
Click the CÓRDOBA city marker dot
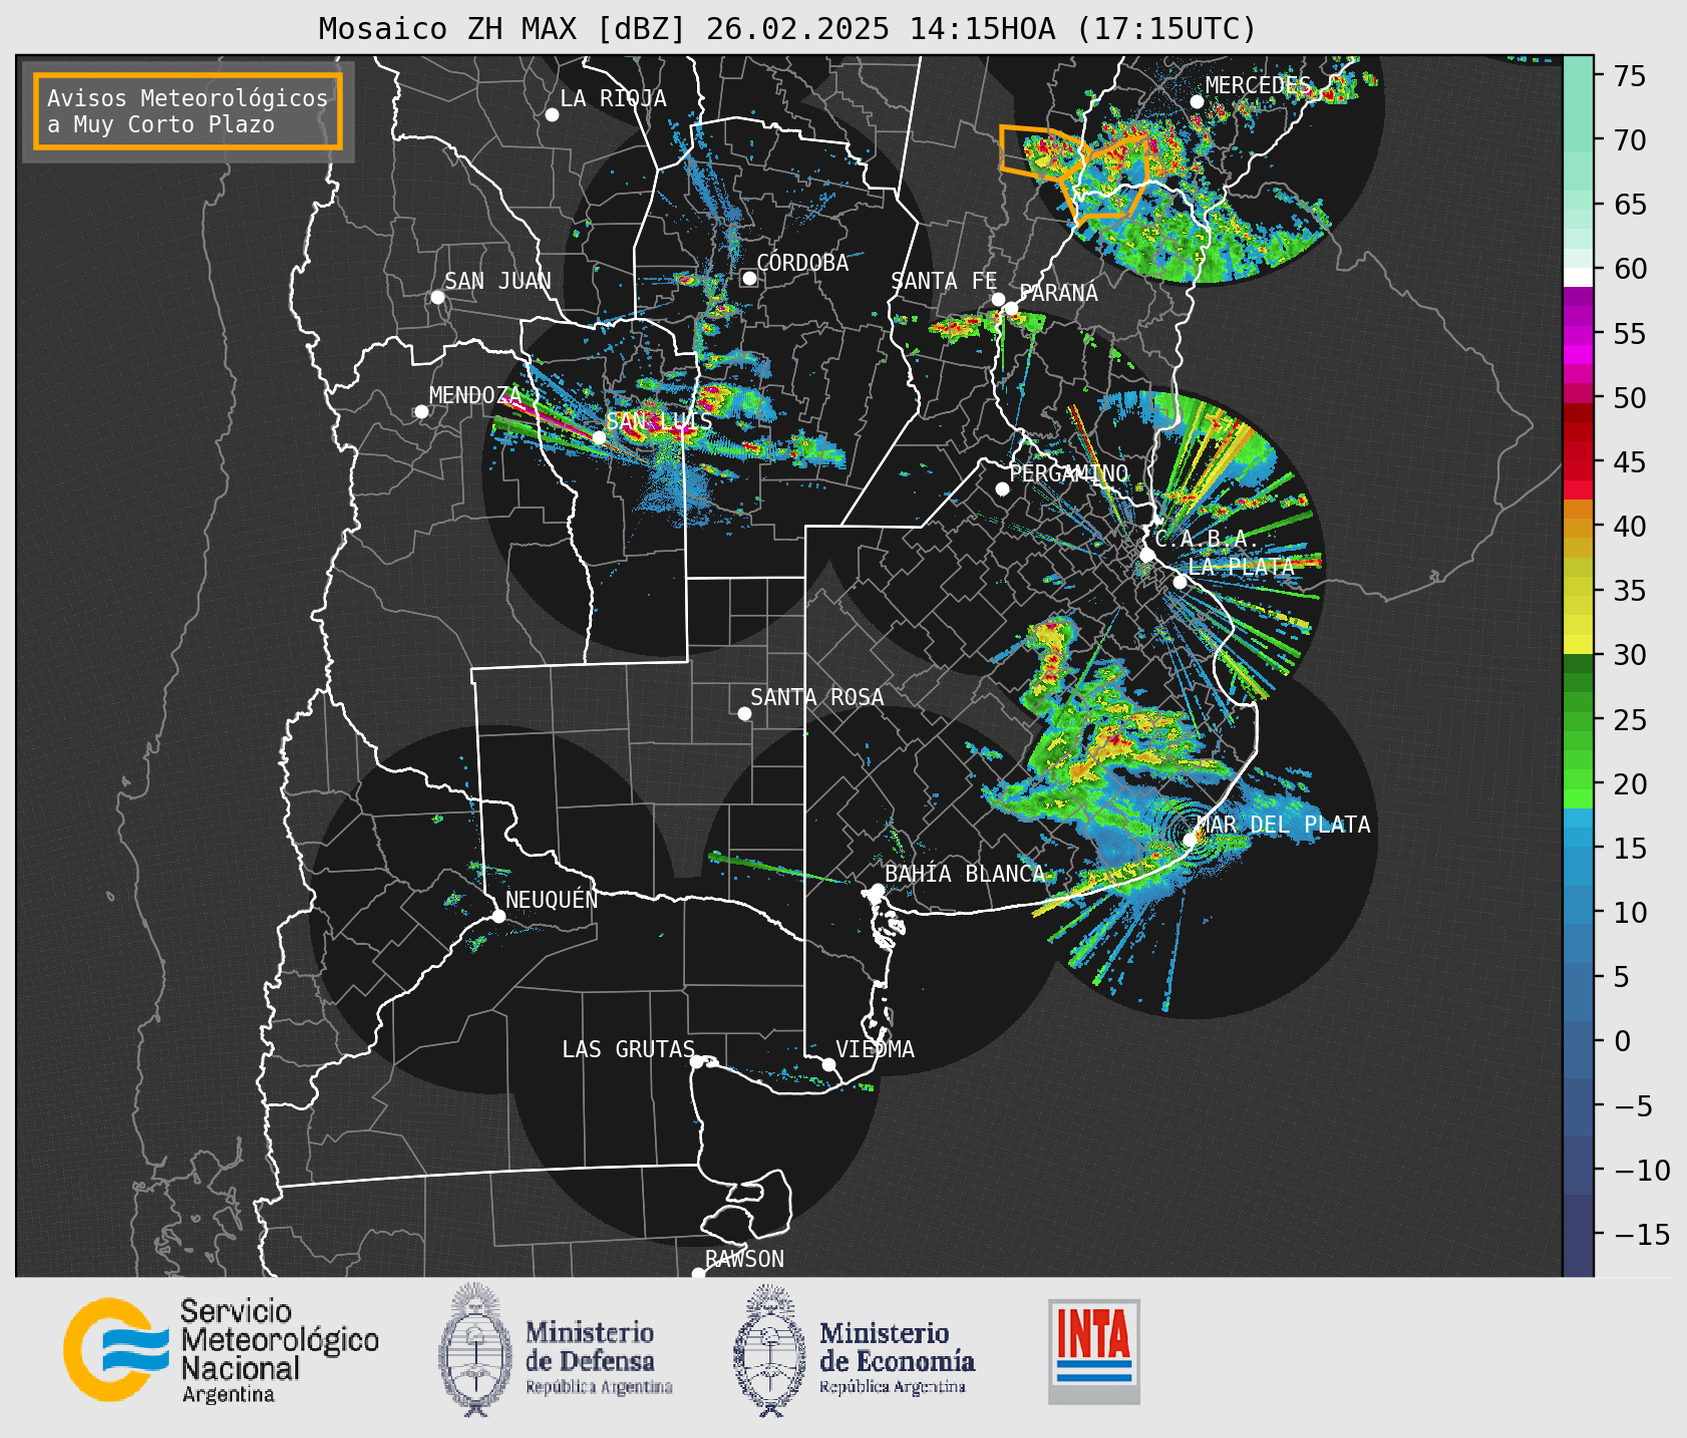[749, 278]
